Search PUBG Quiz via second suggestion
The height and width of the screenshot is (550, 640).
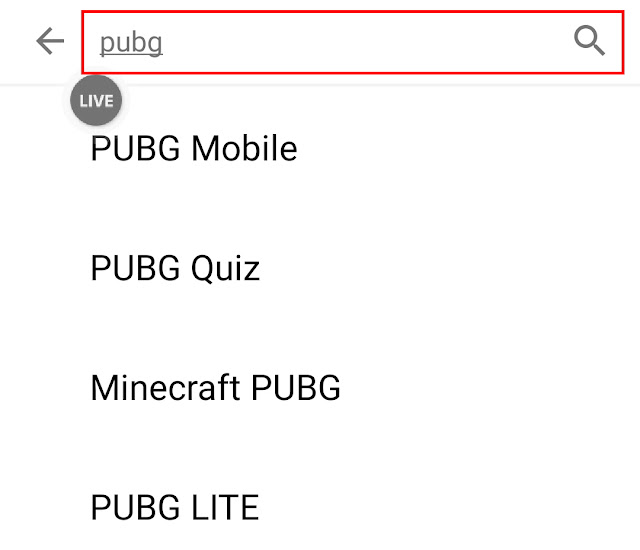point(175,268)
